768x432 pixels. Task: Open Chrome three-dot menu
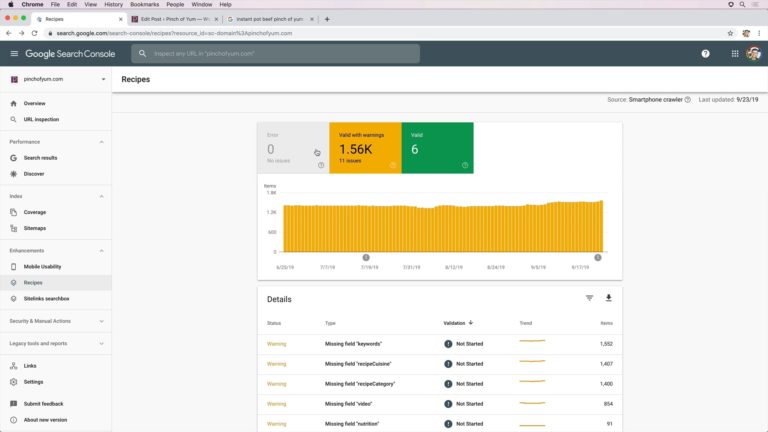[759, 33]
